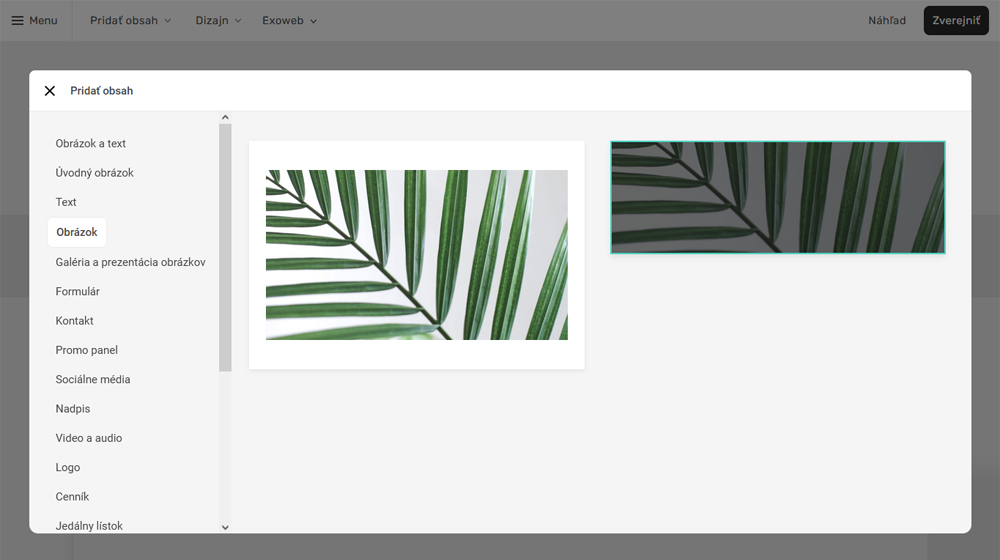This screenshot has height=560, width=1000.
Task: Close the Pridať obsah dialog
Action: [50, 91]
